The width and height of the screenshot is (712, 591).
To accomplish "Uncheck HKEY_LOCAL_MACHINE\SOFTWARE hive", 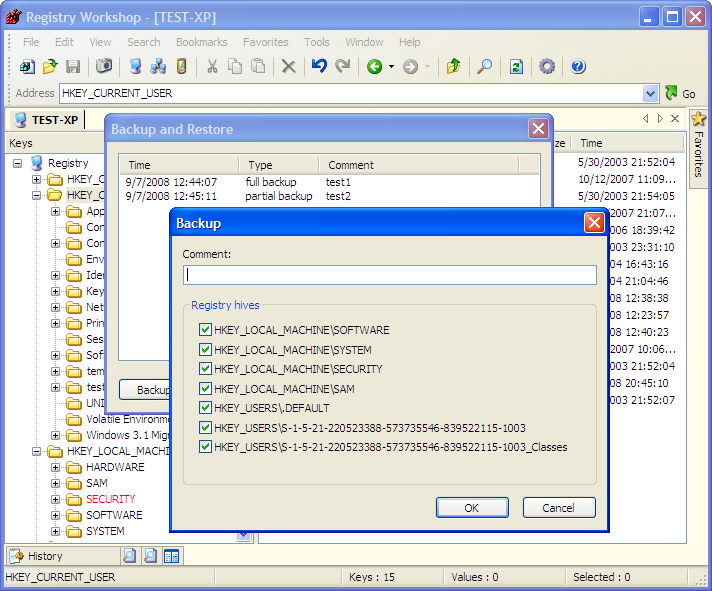I will click(206, 330).
